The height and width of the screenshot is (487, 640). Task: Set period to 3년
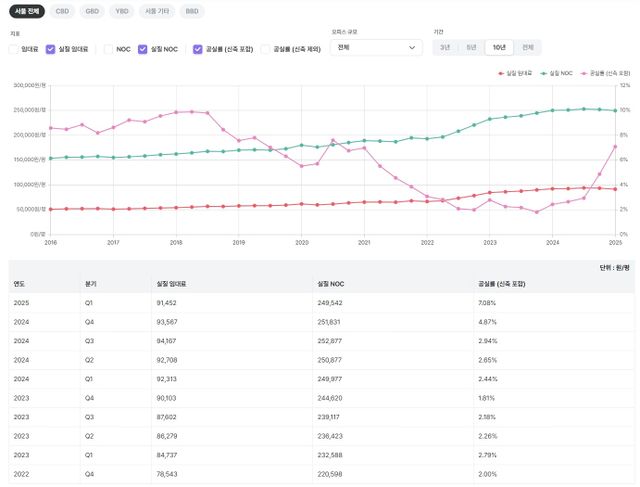click(445, 47)
